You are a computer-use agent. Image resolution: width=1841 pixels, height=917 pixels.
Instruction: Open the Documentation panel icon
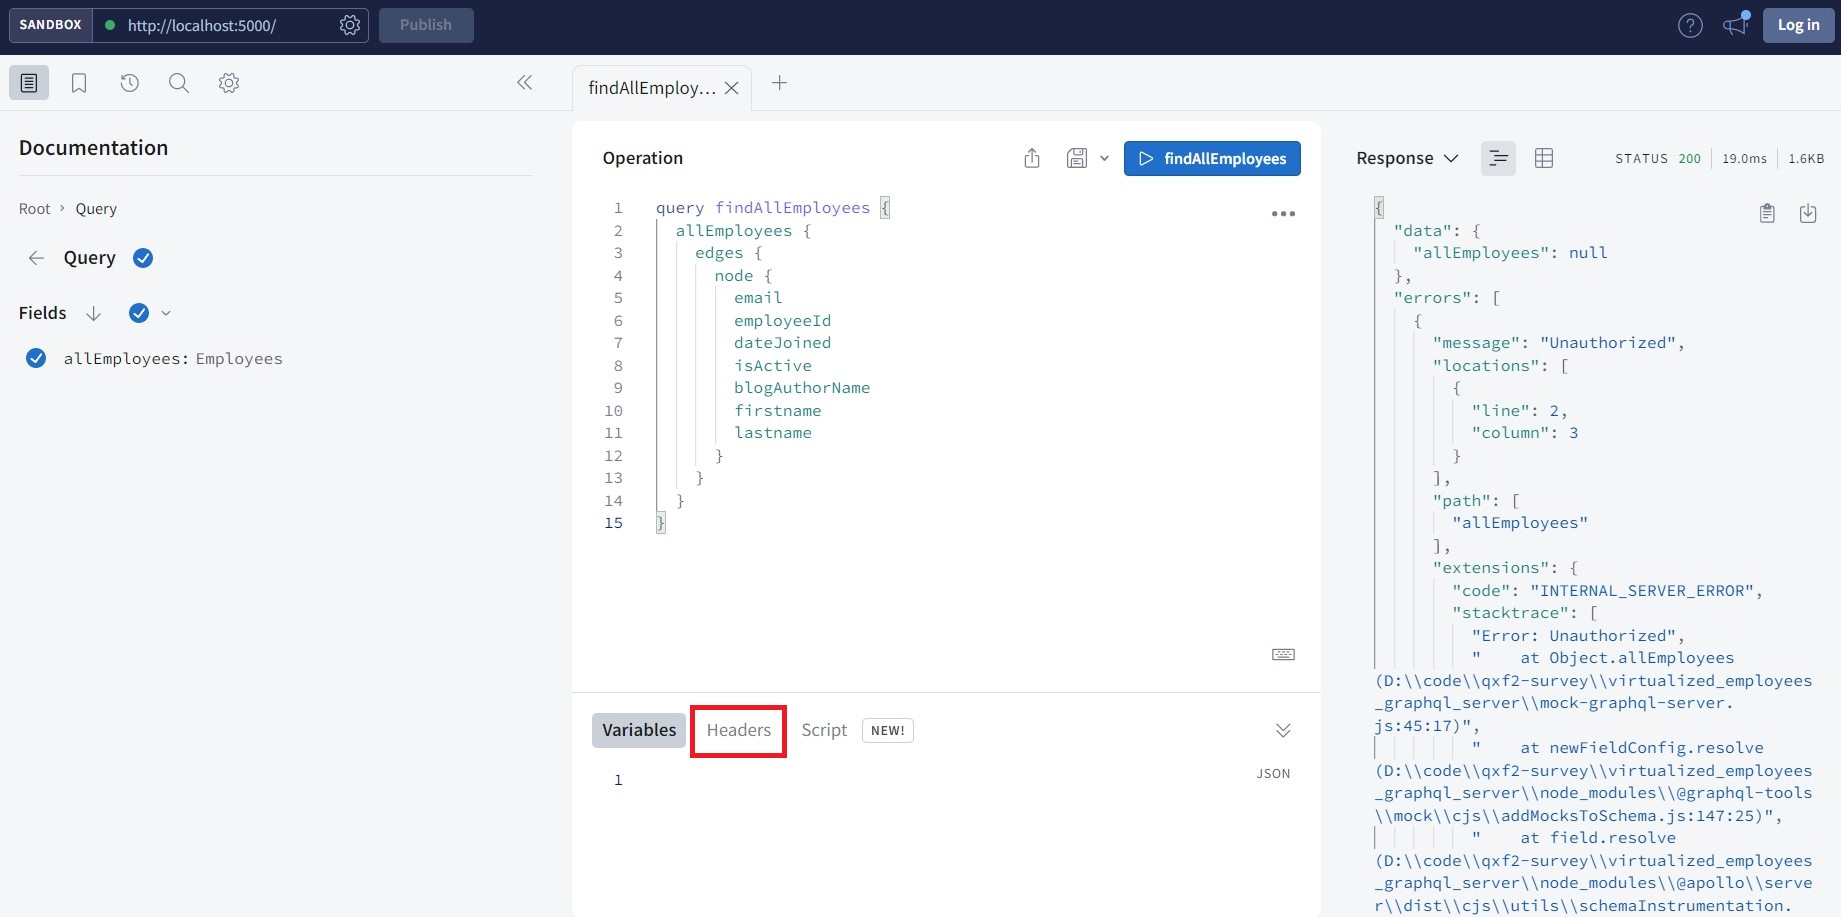point(29,83)
